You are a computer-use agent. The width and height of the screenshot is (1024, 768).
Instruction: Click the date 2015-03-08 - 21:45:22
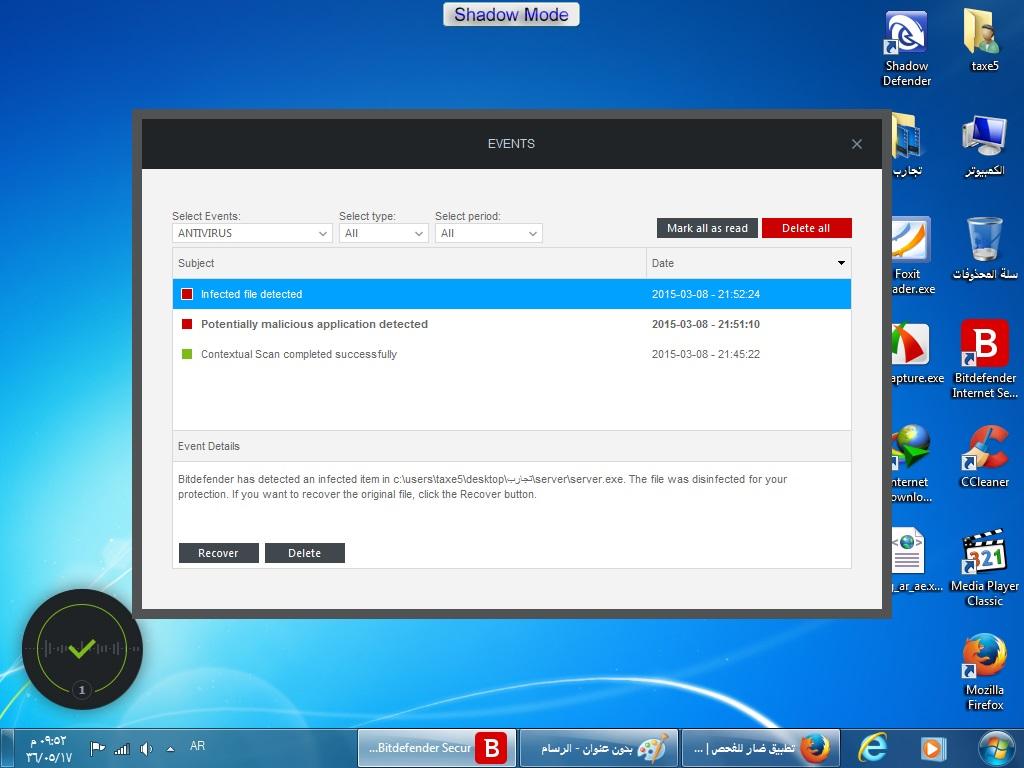tap(706, 354)
